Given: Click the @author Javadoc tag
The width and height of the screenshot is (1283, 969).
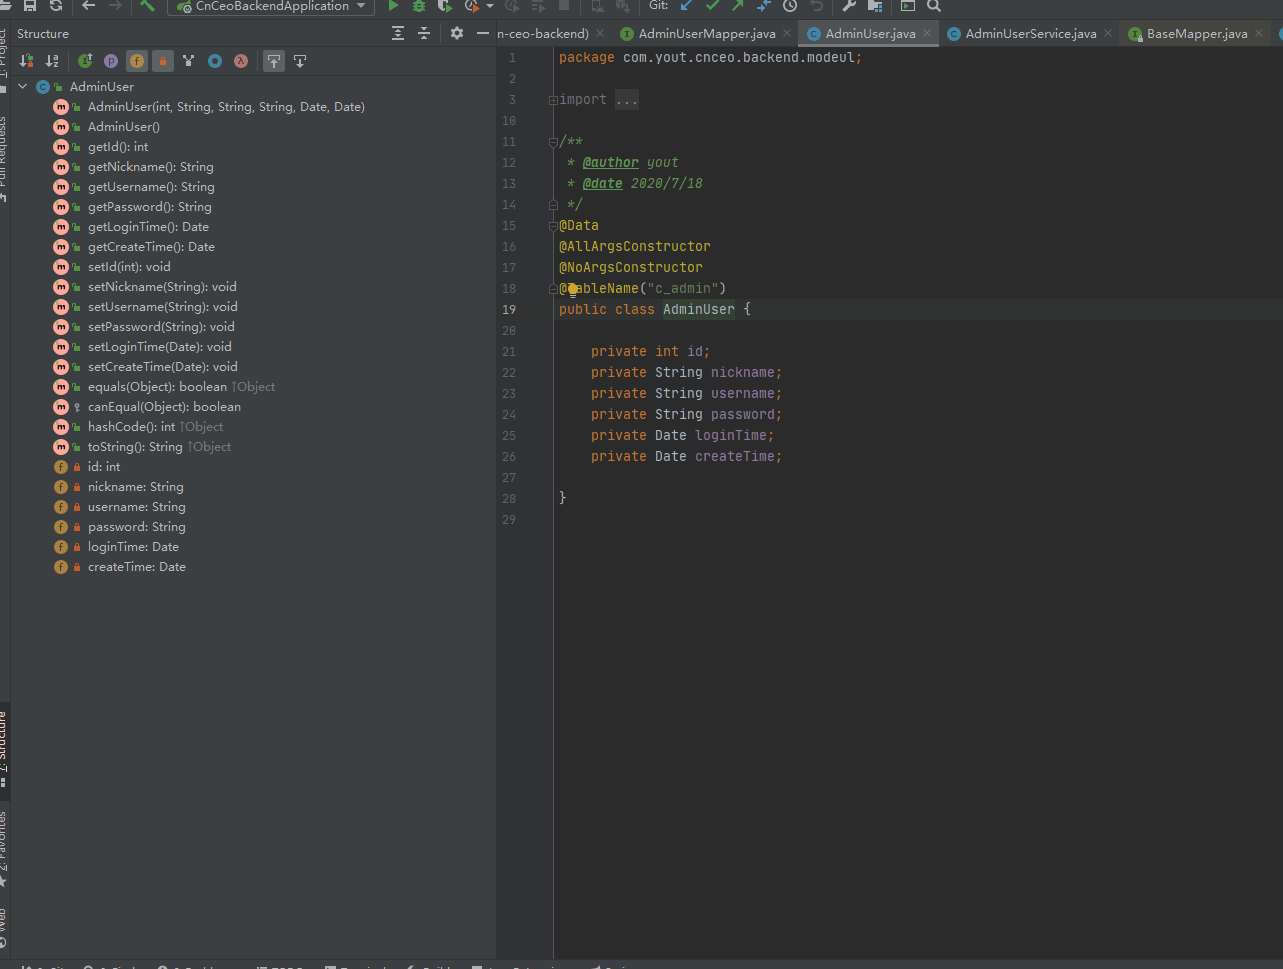Looking at the screenshot, I should 610,163.
